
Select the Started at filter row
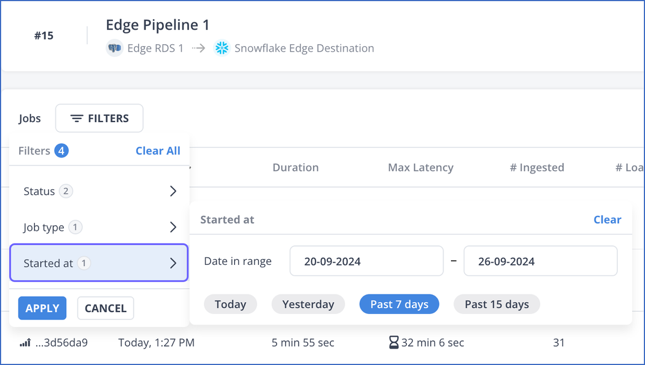click(99, 263)
